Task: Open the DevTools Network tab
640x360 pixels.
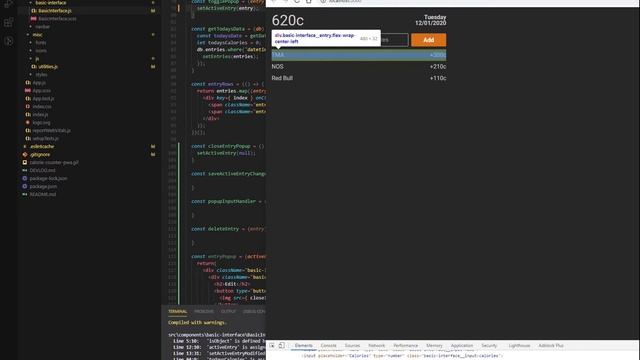Action: pos(376,346)
